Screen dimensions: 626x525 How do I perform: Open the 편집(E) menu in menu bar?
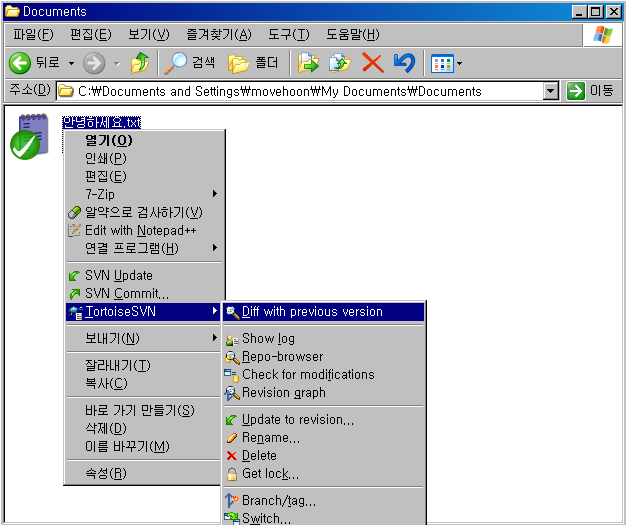tap(91, 35)
